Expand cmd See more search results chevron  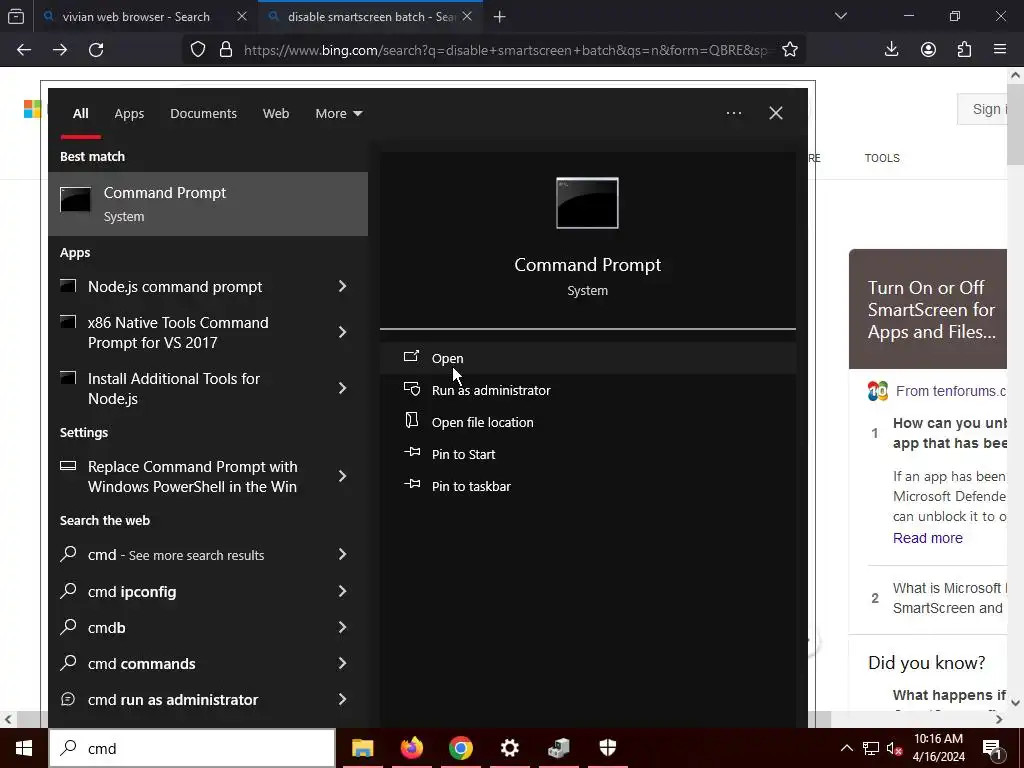click(342, 554)
